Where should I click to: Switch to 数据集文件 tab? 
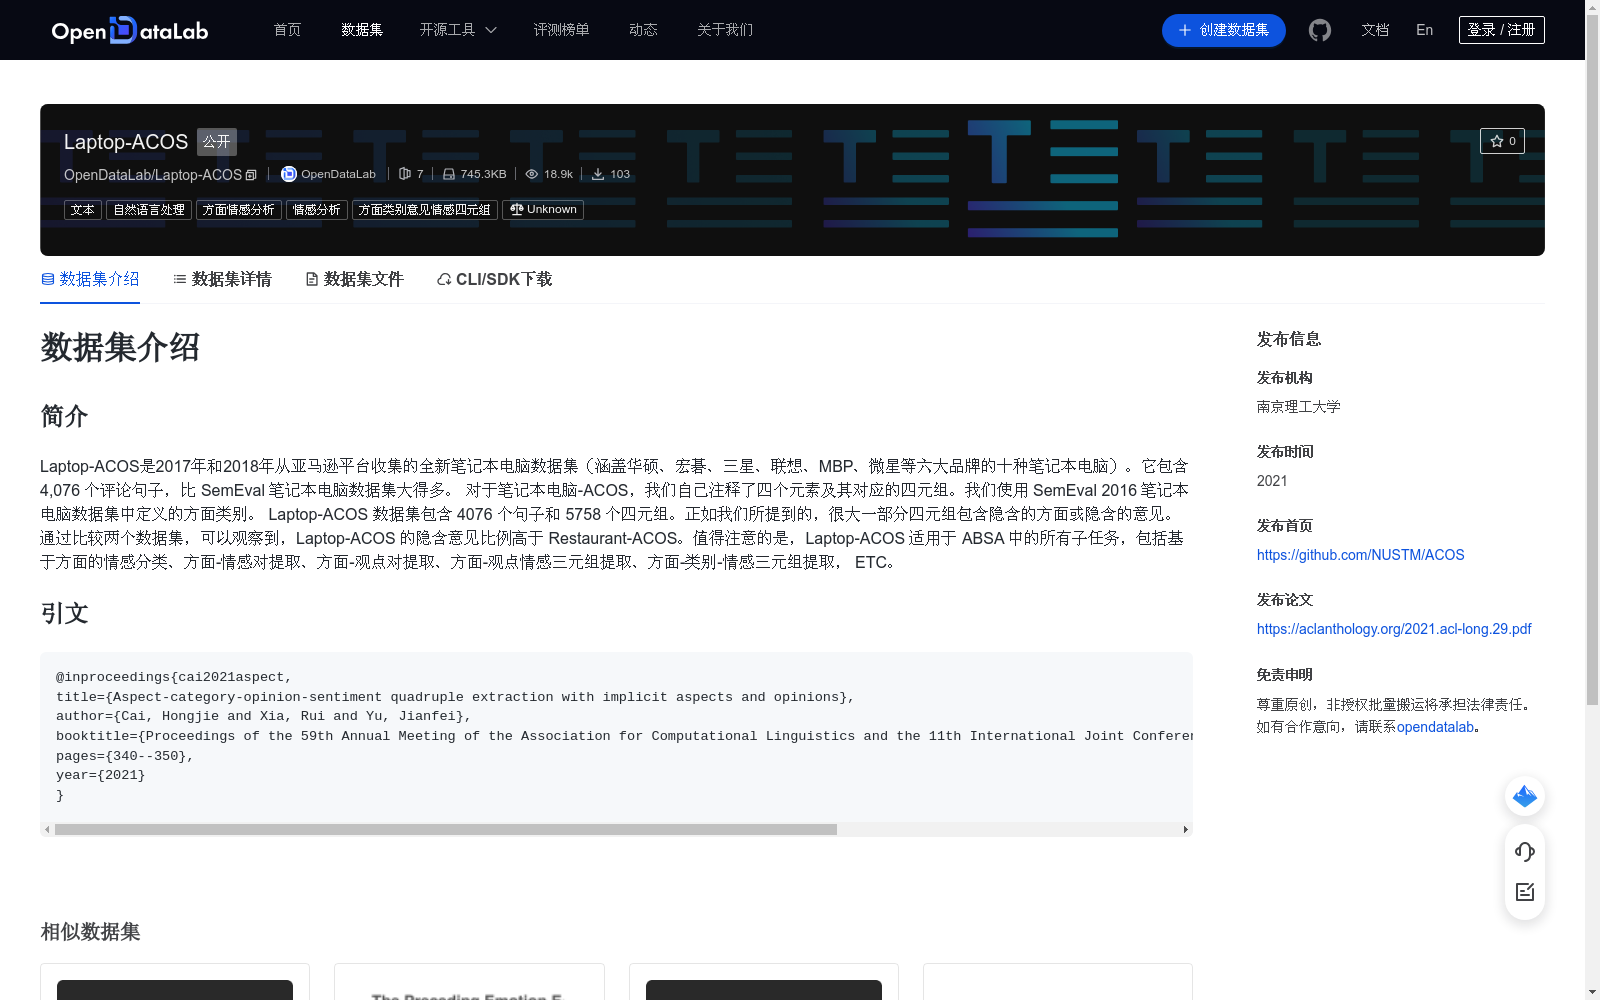[354, 279]
